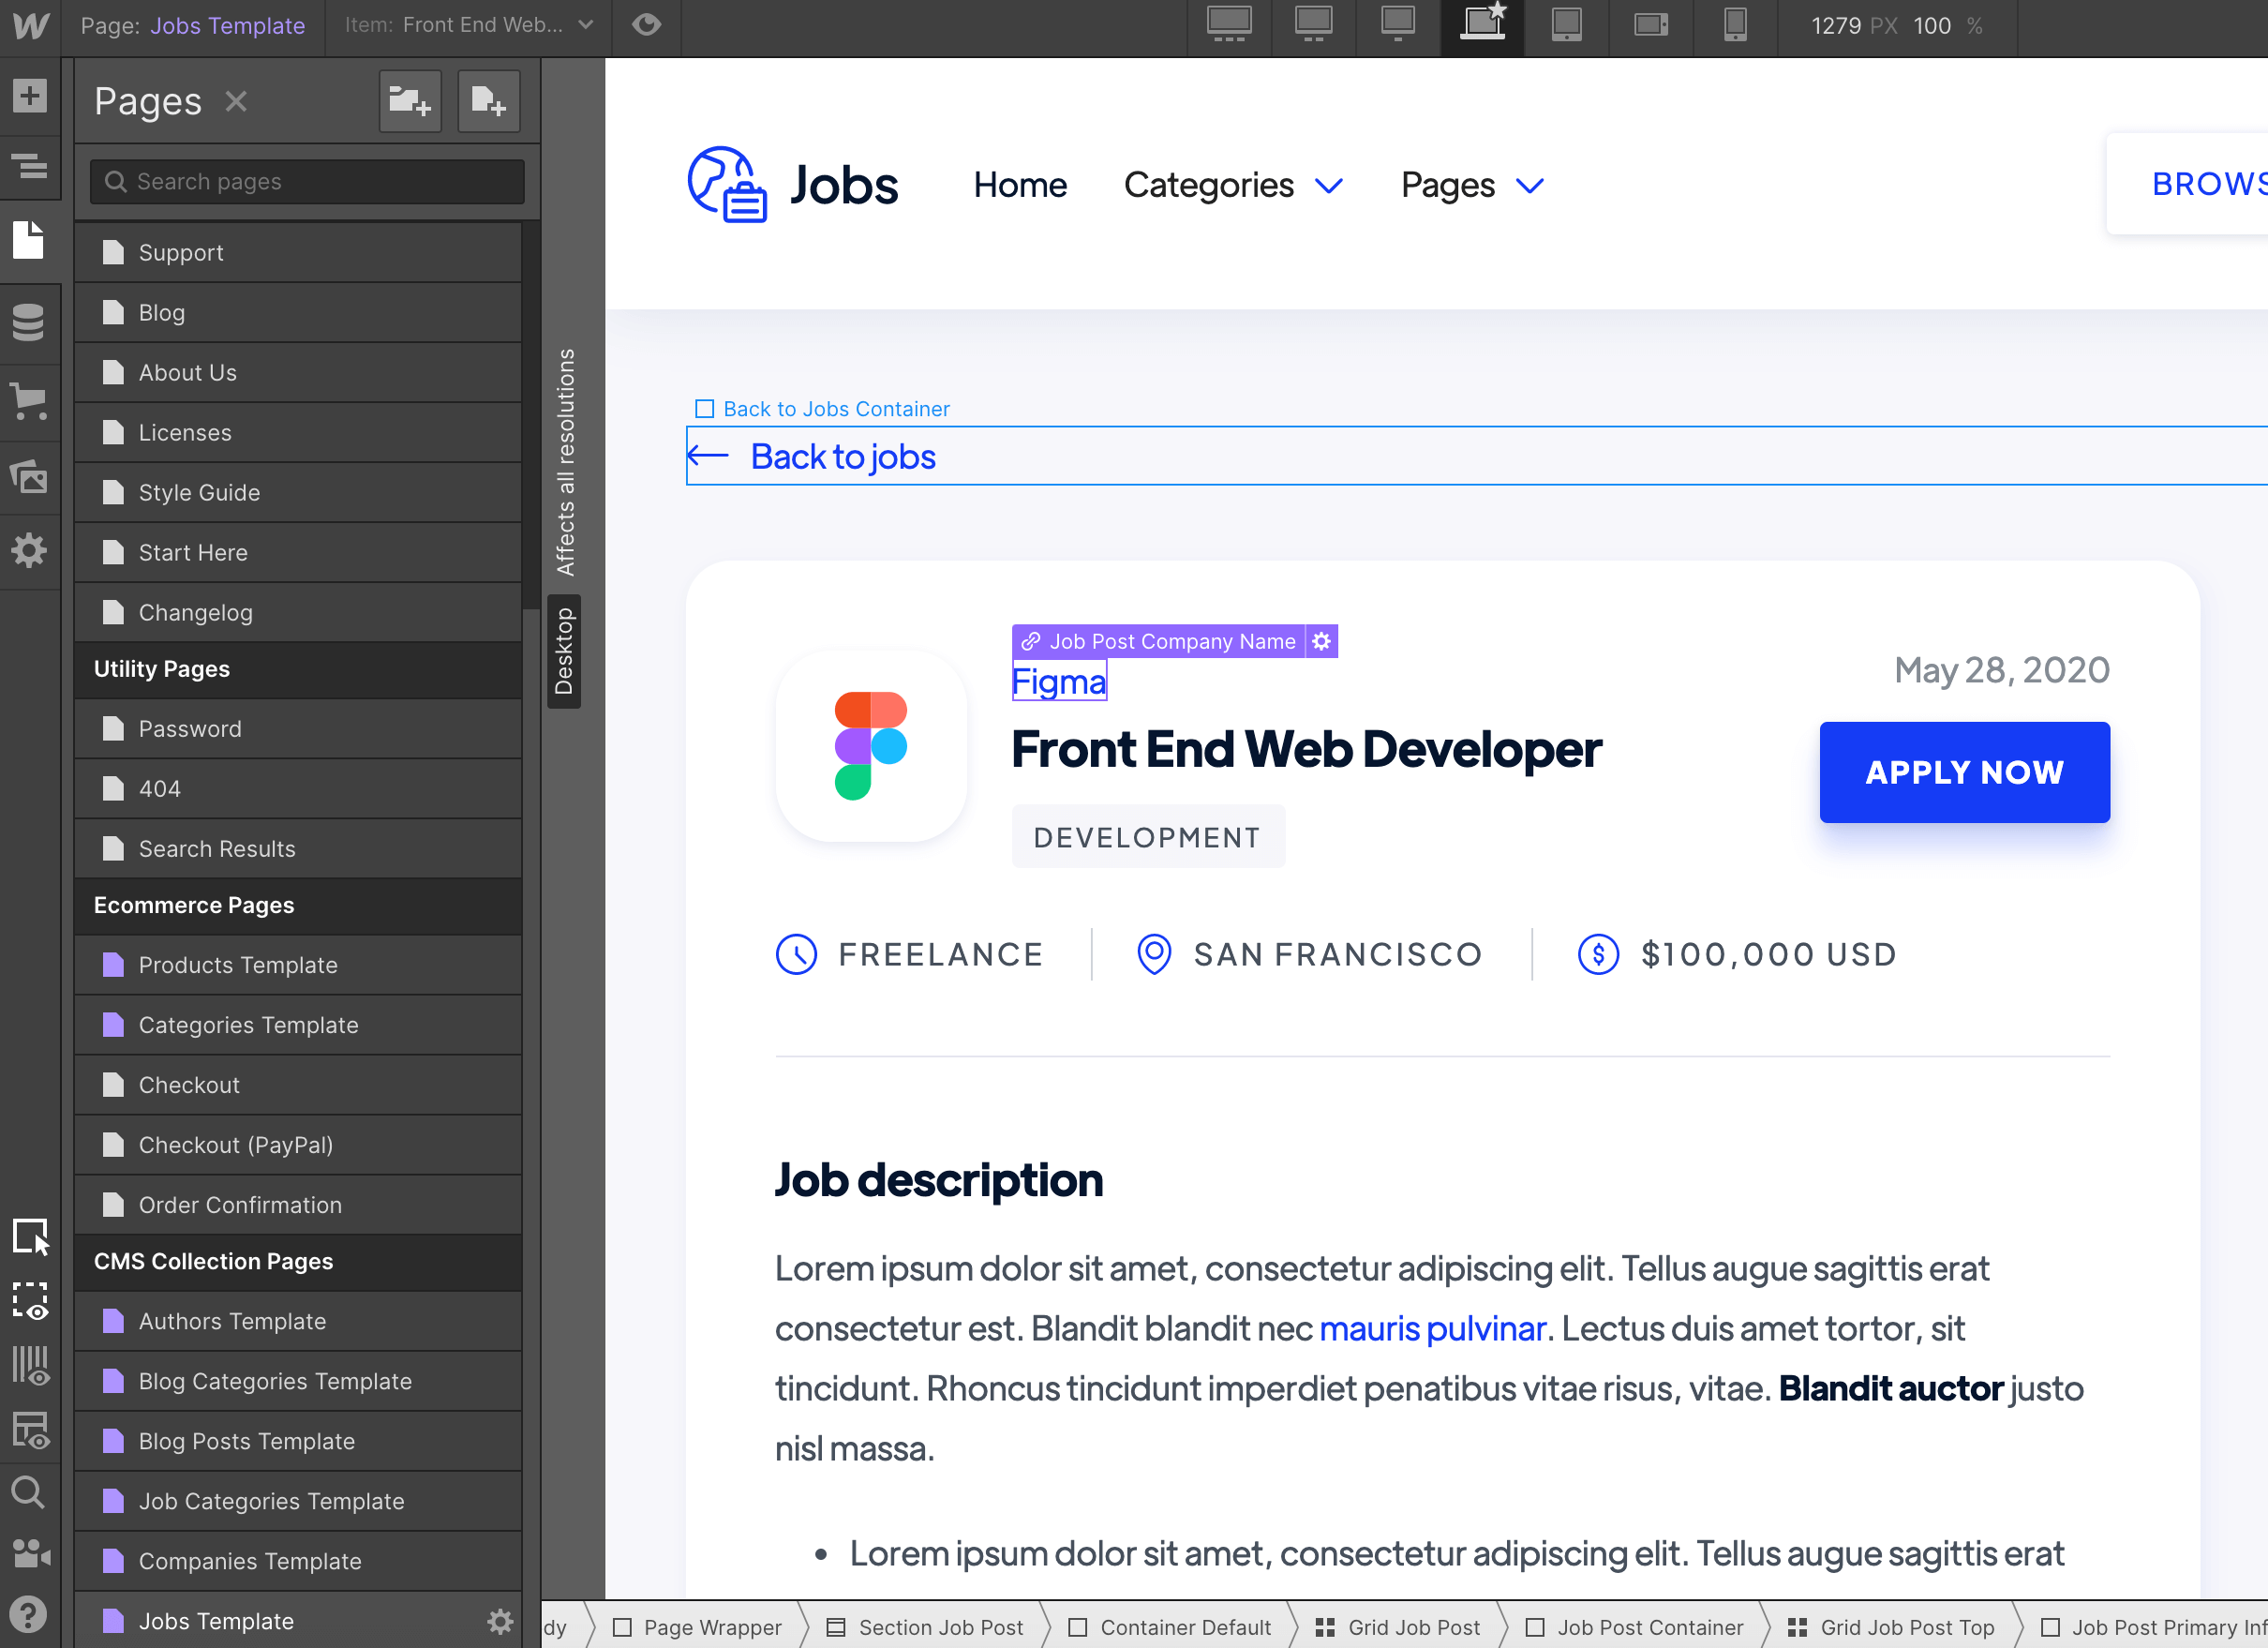This screenshot has width=2268, height=1648.
Task: Open the Style Guide page
Action: [x=199, y=492]
